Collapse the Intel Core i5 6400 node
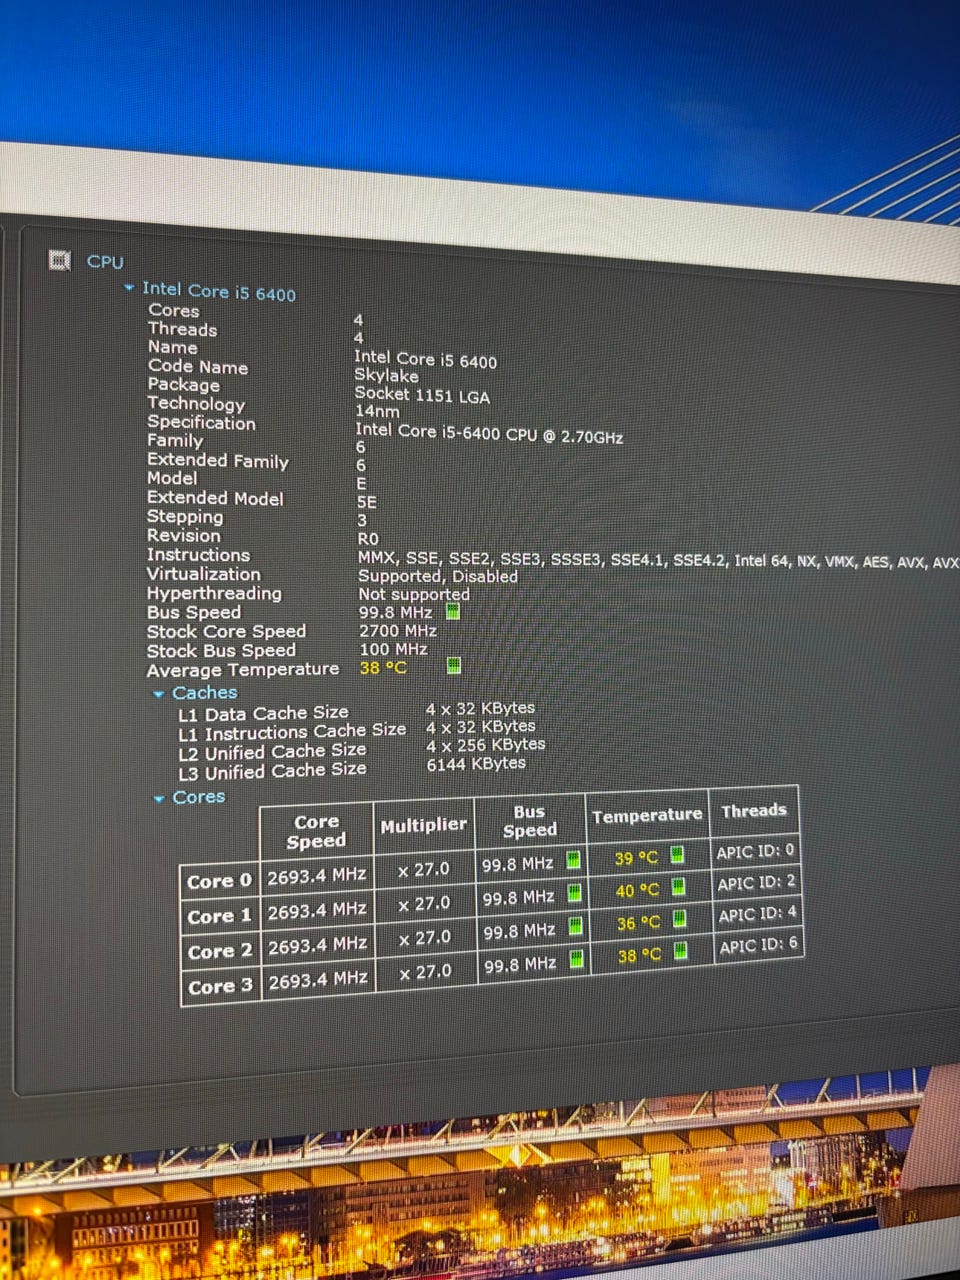Image resolution: width=960 pixels, height=1280 pixels. point(129,288)
